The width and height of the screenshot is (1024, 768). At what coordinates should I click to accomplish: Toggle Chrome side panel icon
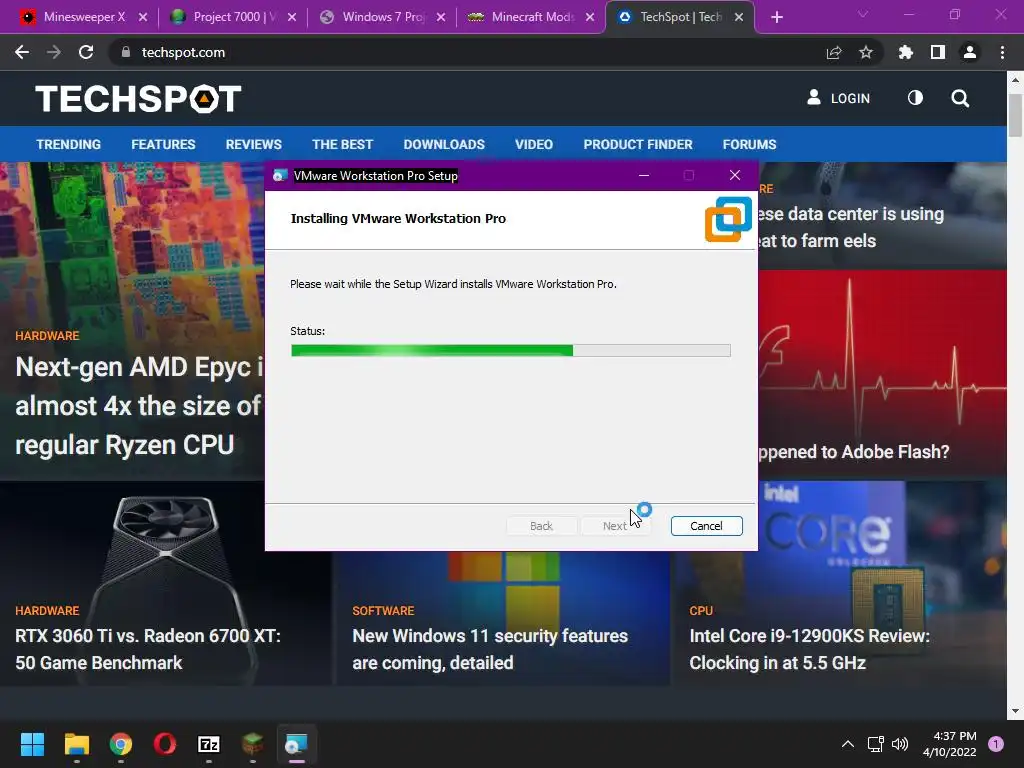937,52
